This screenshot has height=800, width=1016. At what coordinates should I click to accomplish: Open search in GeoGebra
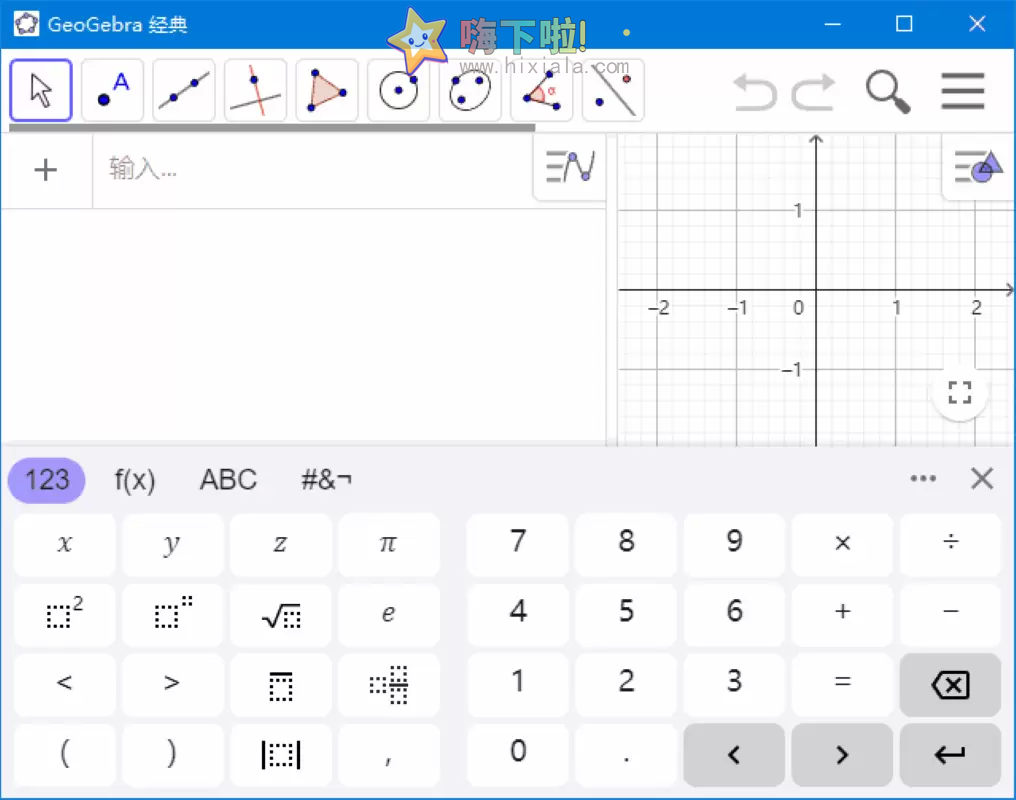[x=887, y=91]
